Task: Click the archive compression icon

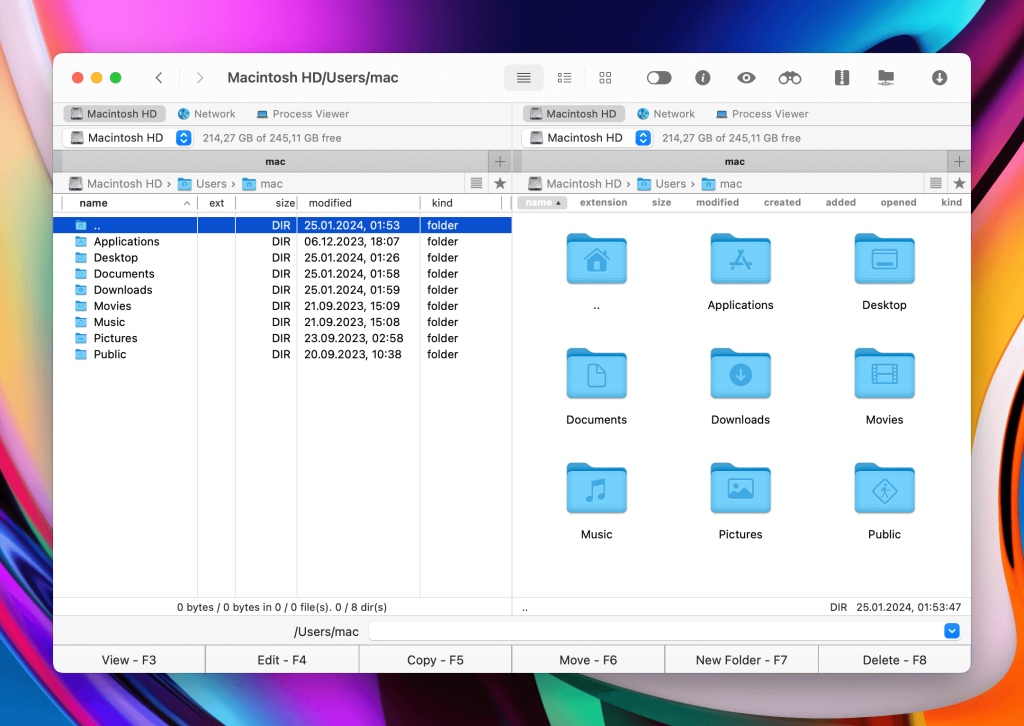Action: coord(841,77)
